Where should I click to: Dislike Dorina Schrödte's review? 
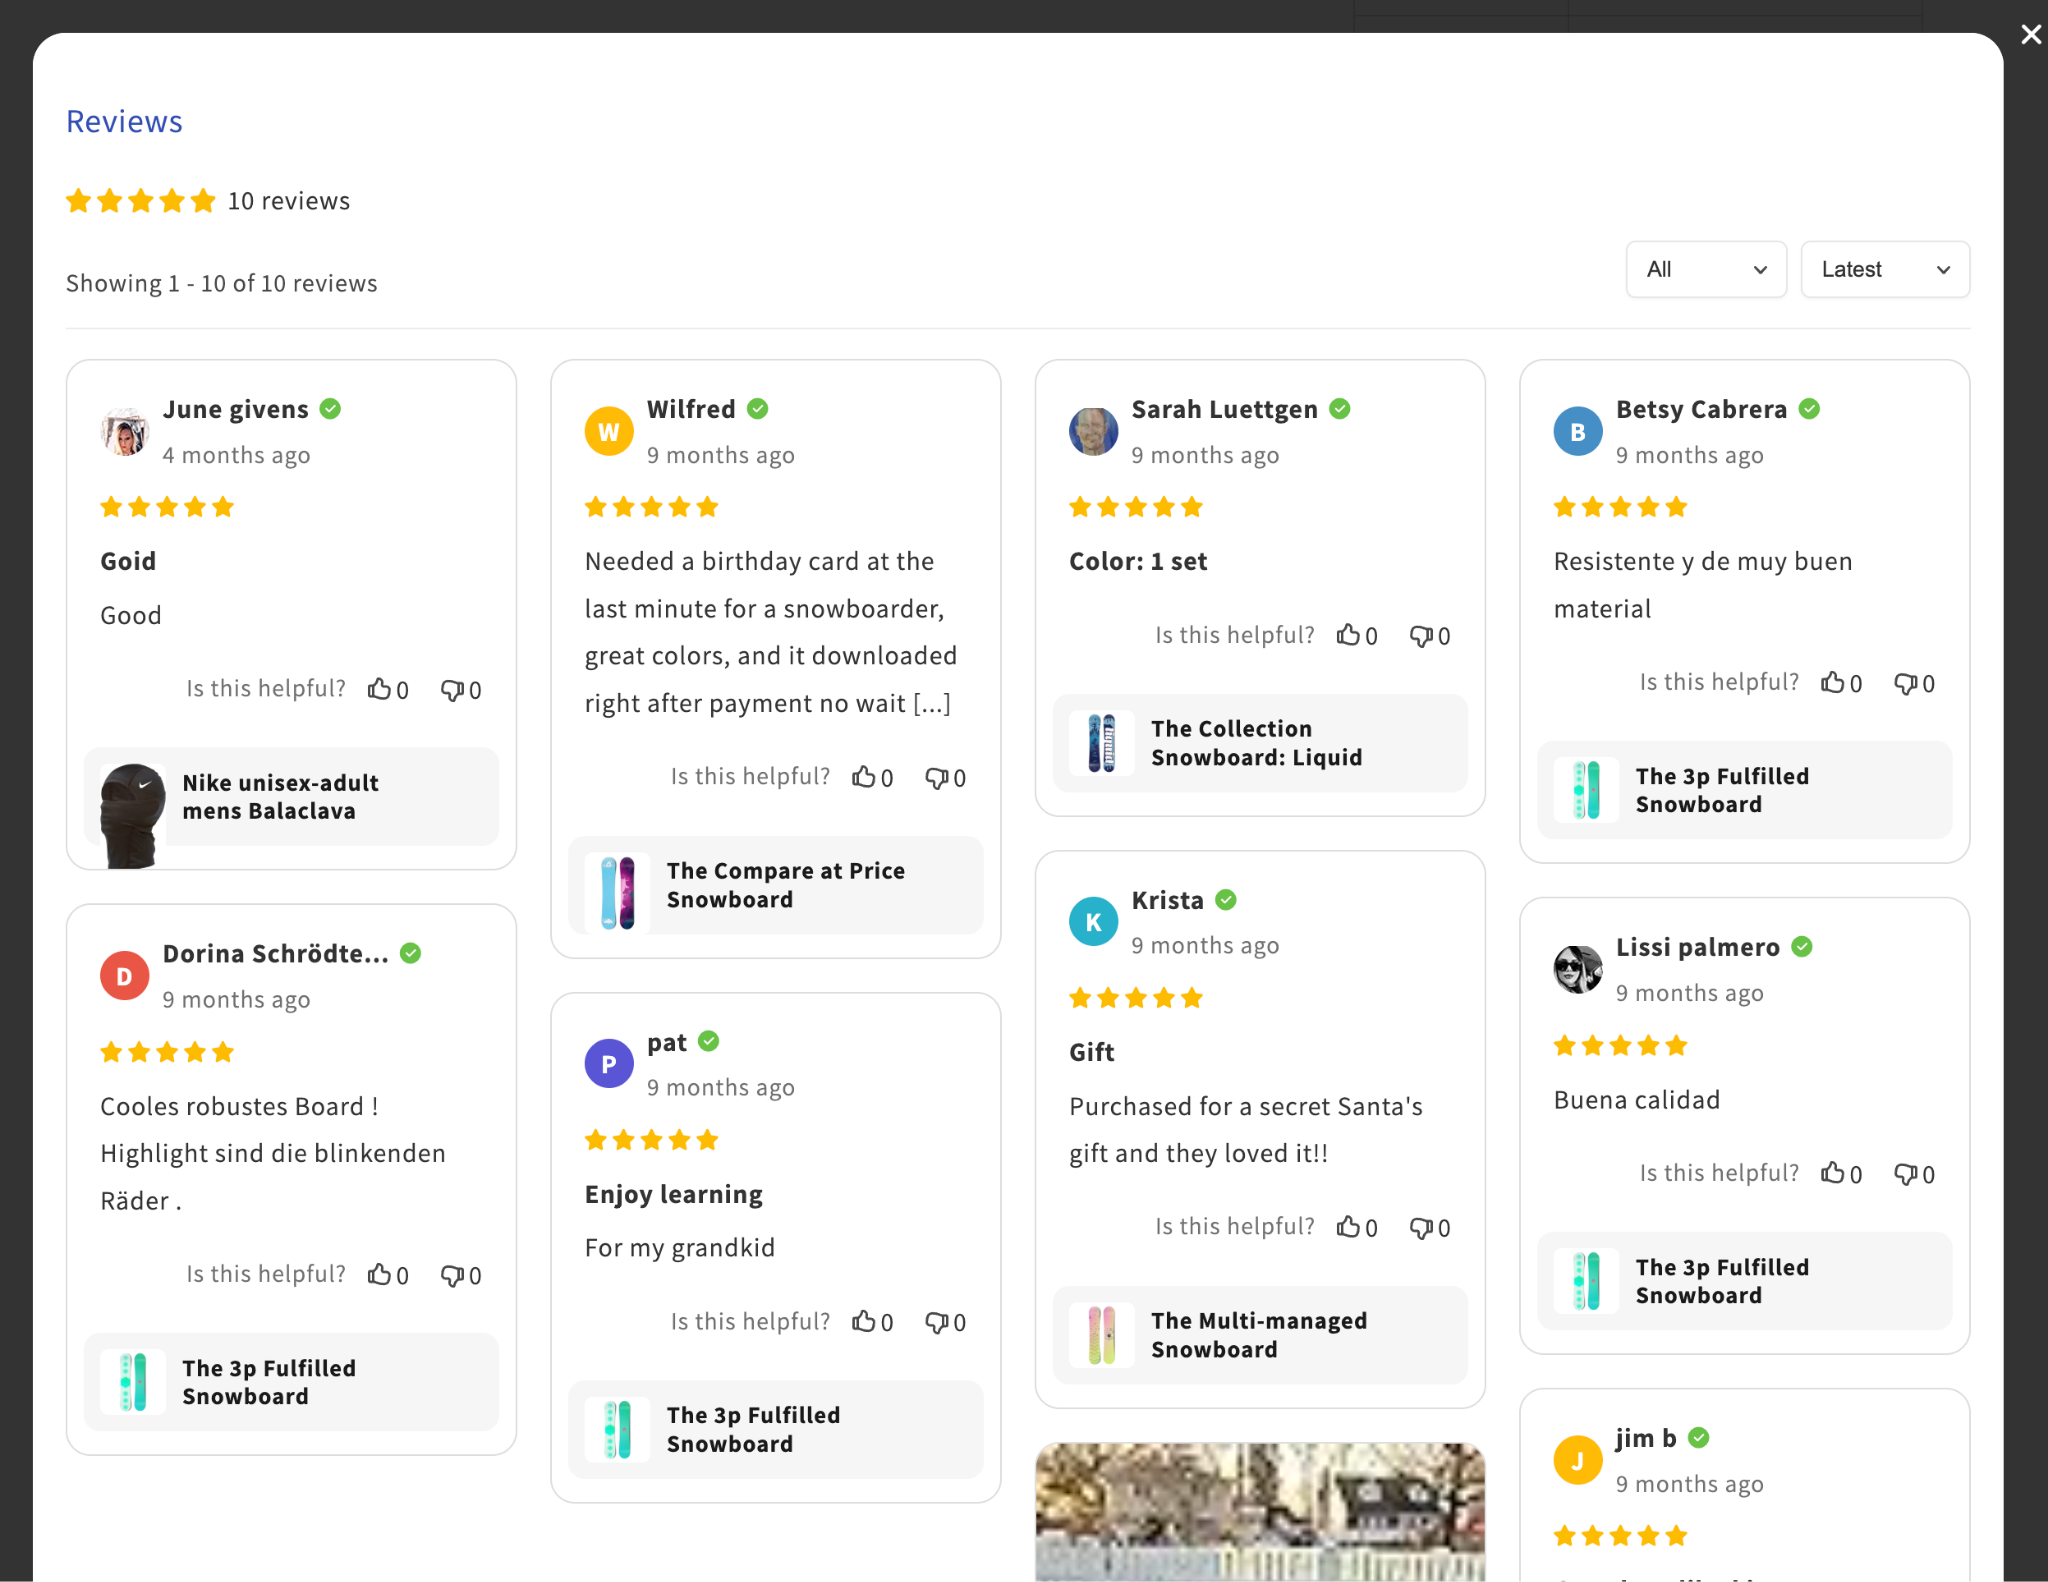[x=452, y=1275]
